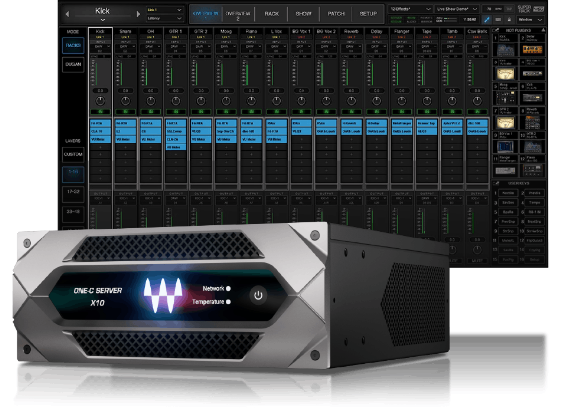Adjust the Snare channel gain knob
Image resolution: width=562 pixels, height=408 pixels.
click(x=125, y=101)
